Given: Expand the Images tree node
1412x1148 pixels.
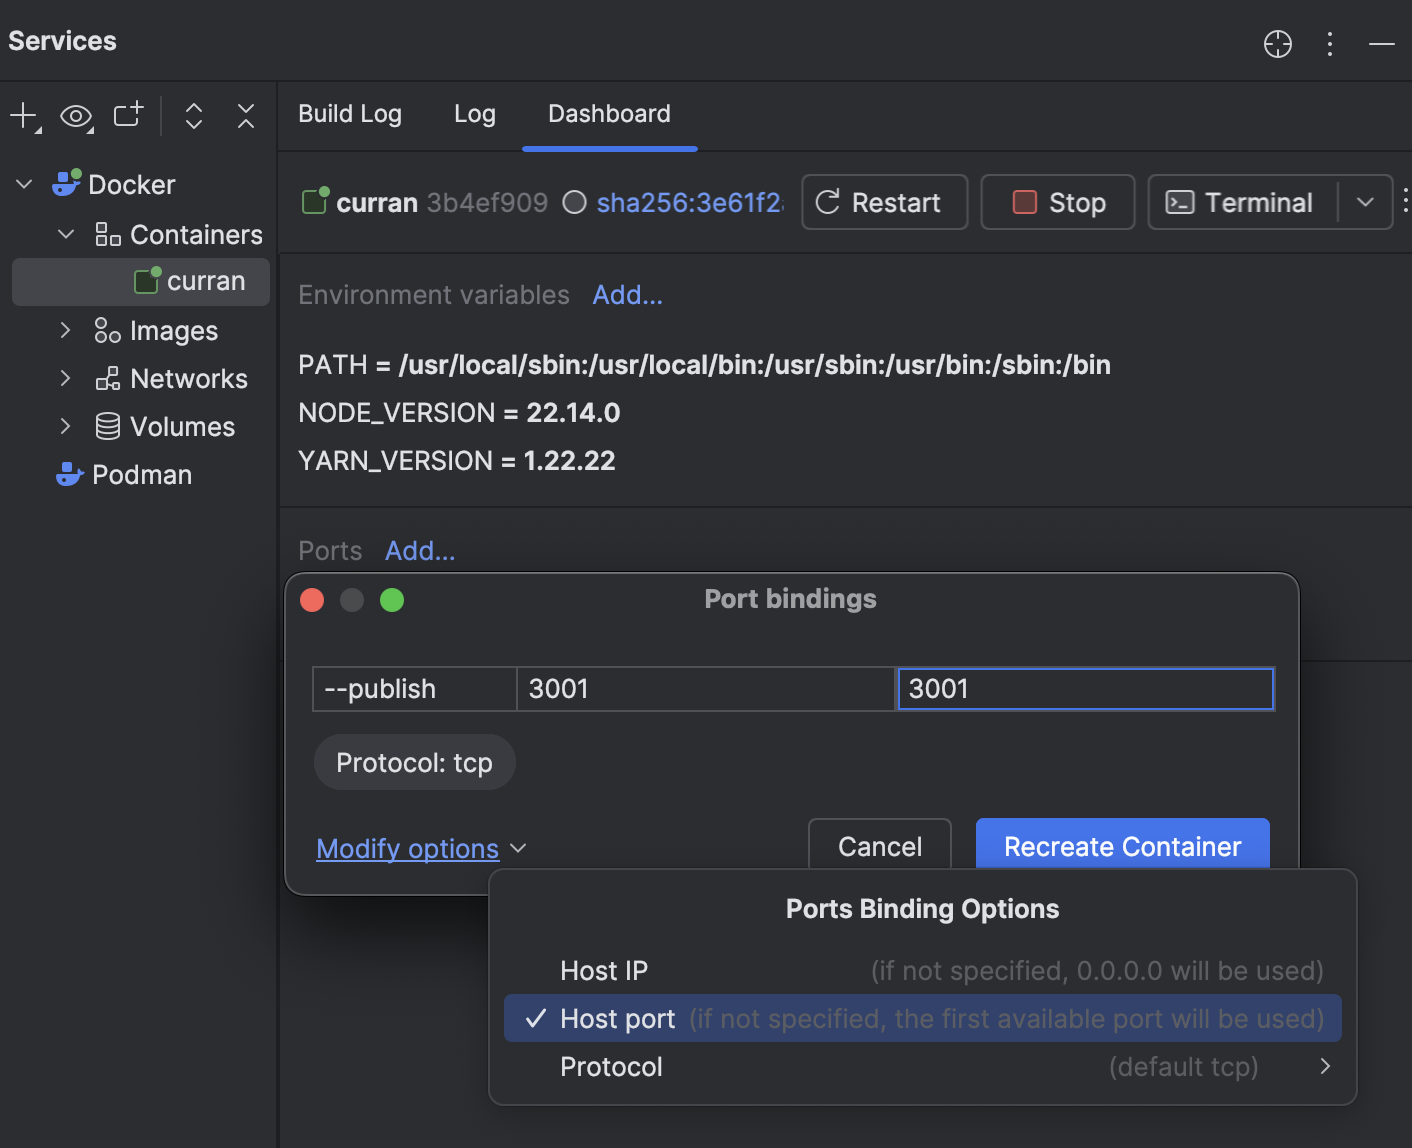Looking at the screenshot, I should click(64, 330).
